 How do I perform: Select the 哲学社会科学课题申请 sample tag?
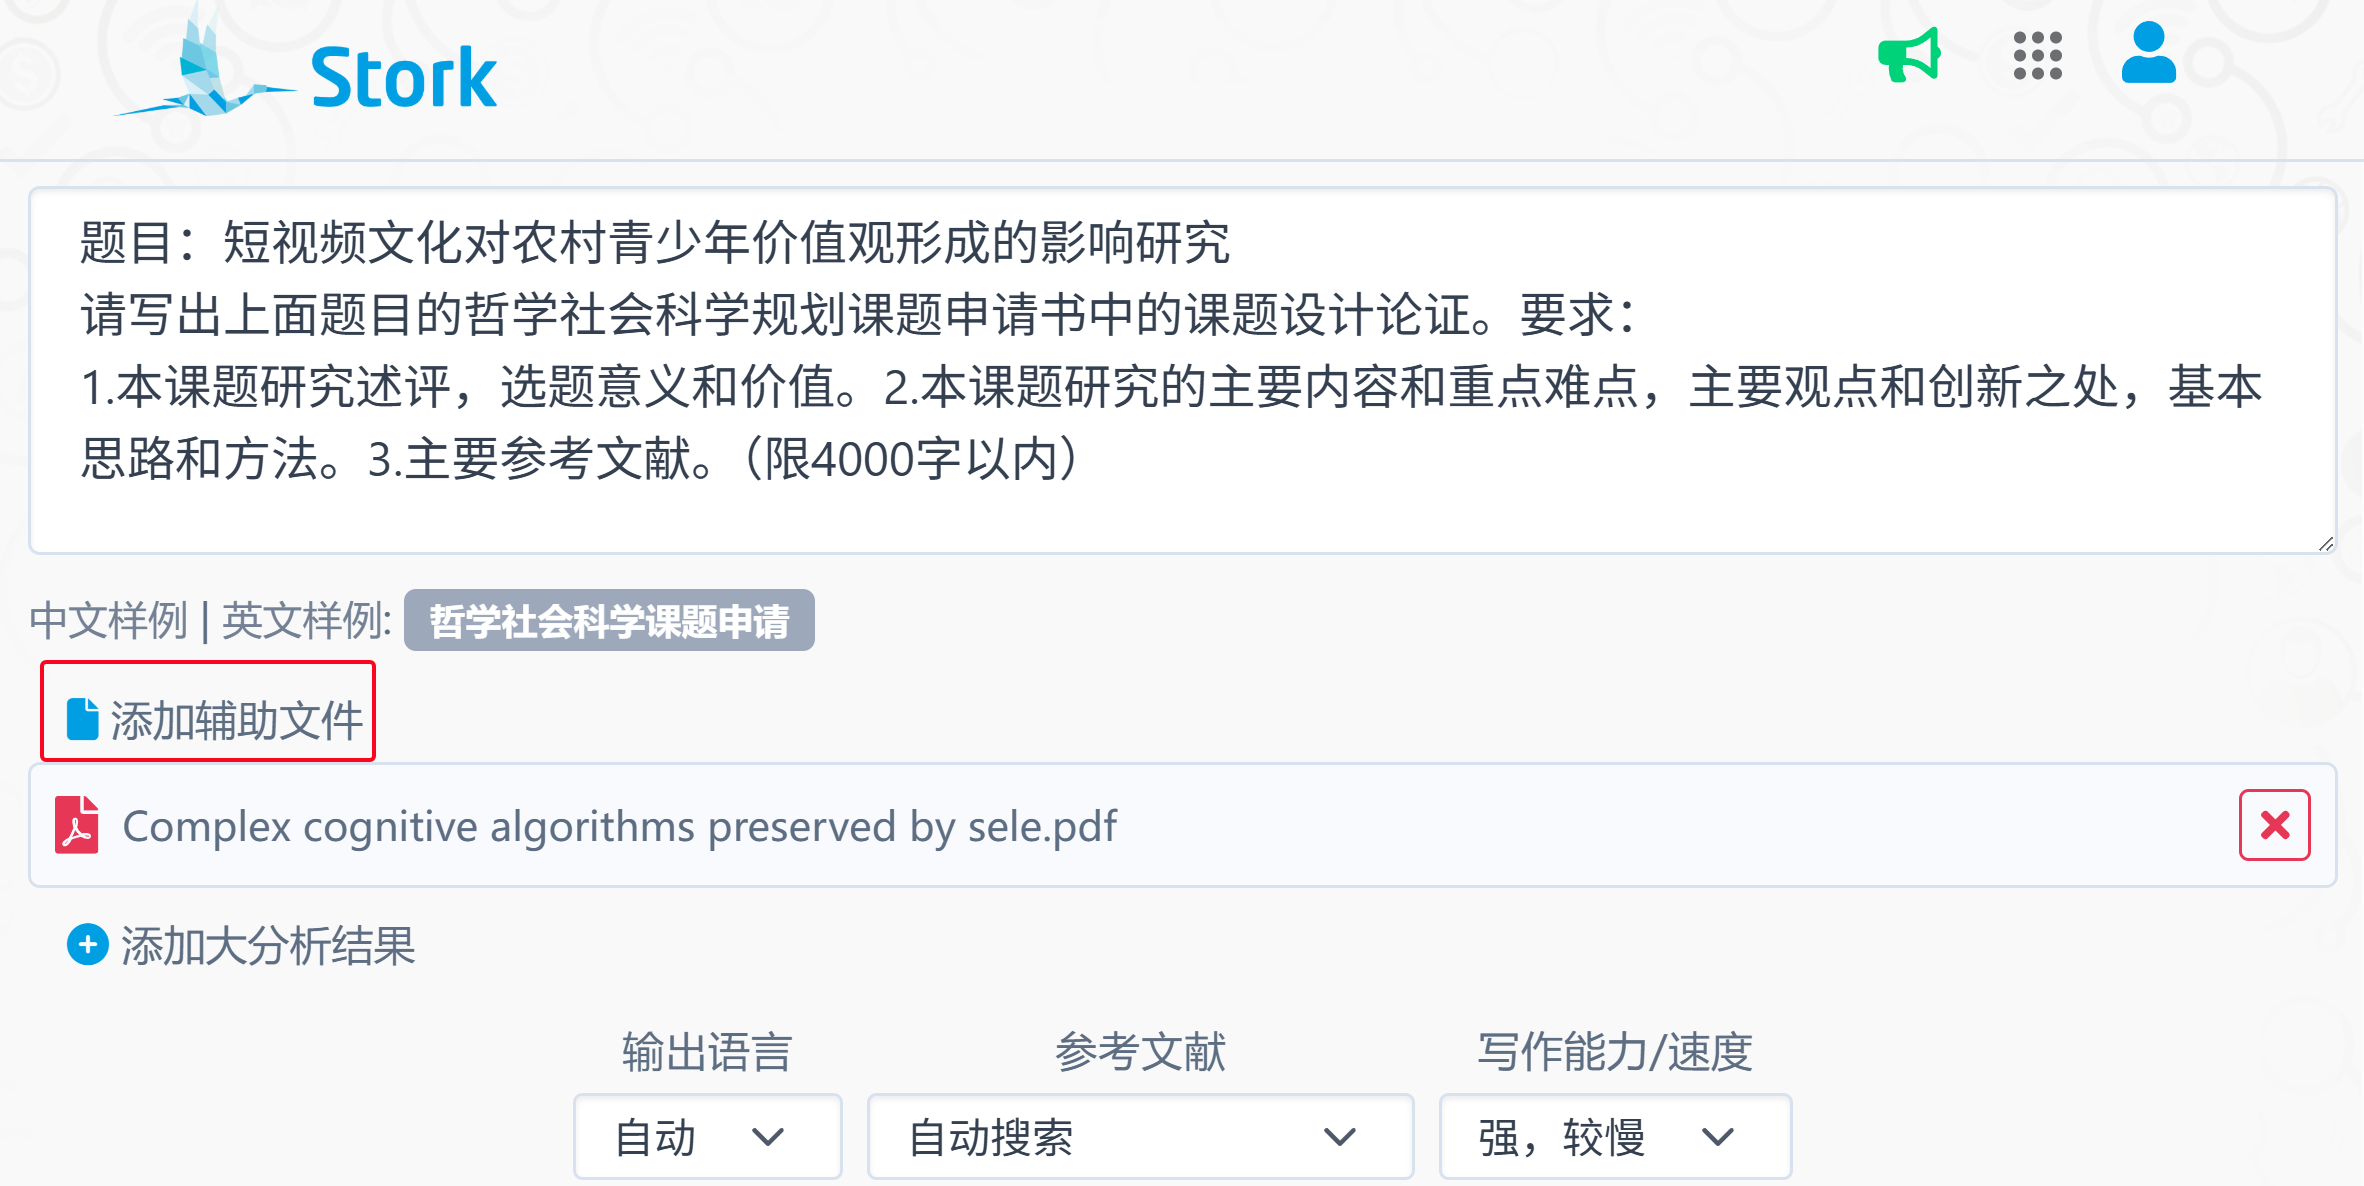point(609,621)
